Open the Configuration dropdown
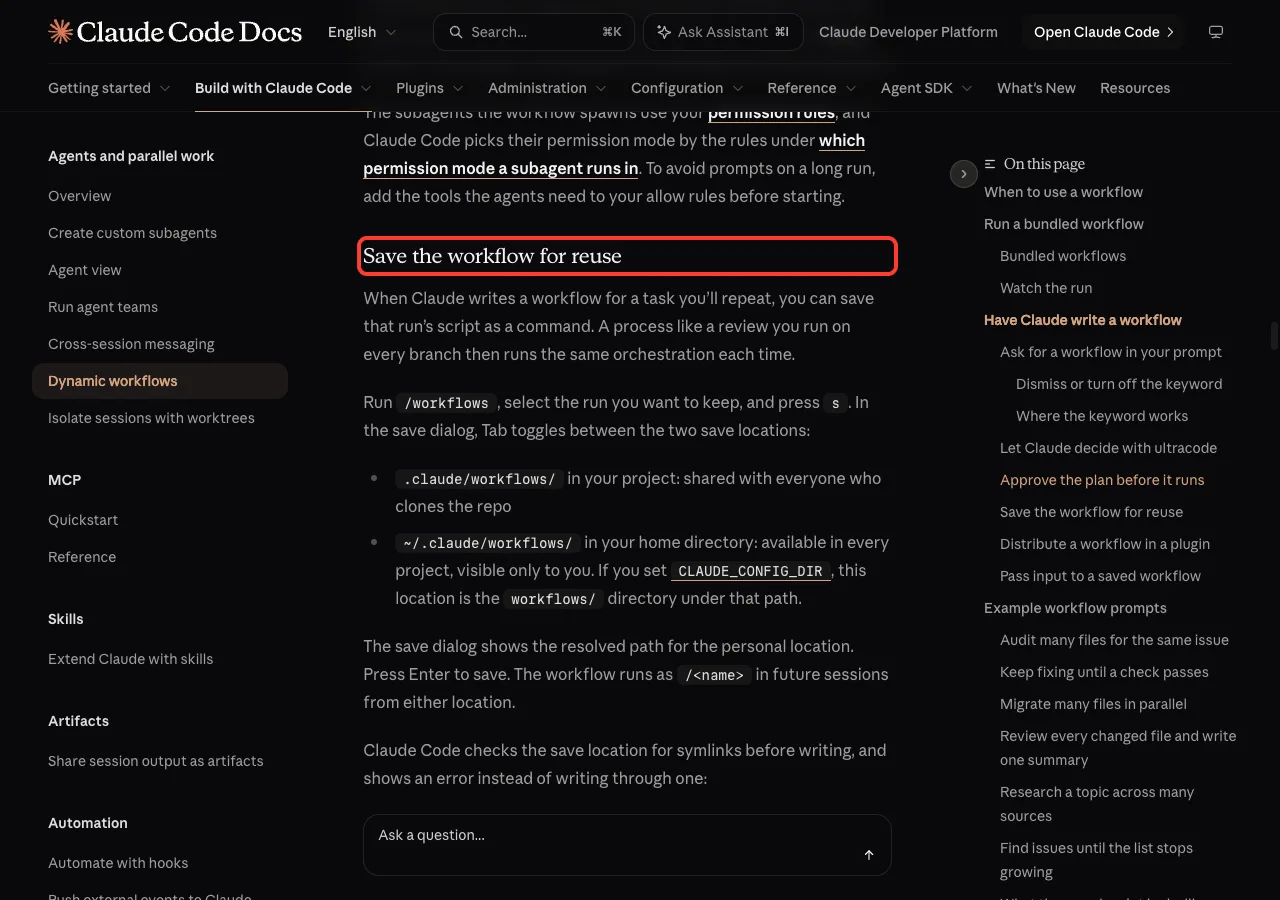The height and width of the screenshot is (900, 1280). point(687,88)
